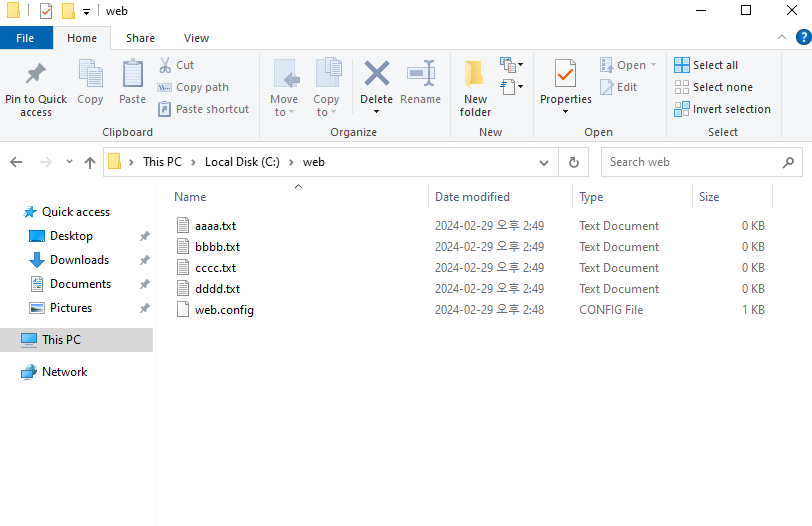Open Pictures in navigation pane
812x526 pixels.
(x=71, y=308)
